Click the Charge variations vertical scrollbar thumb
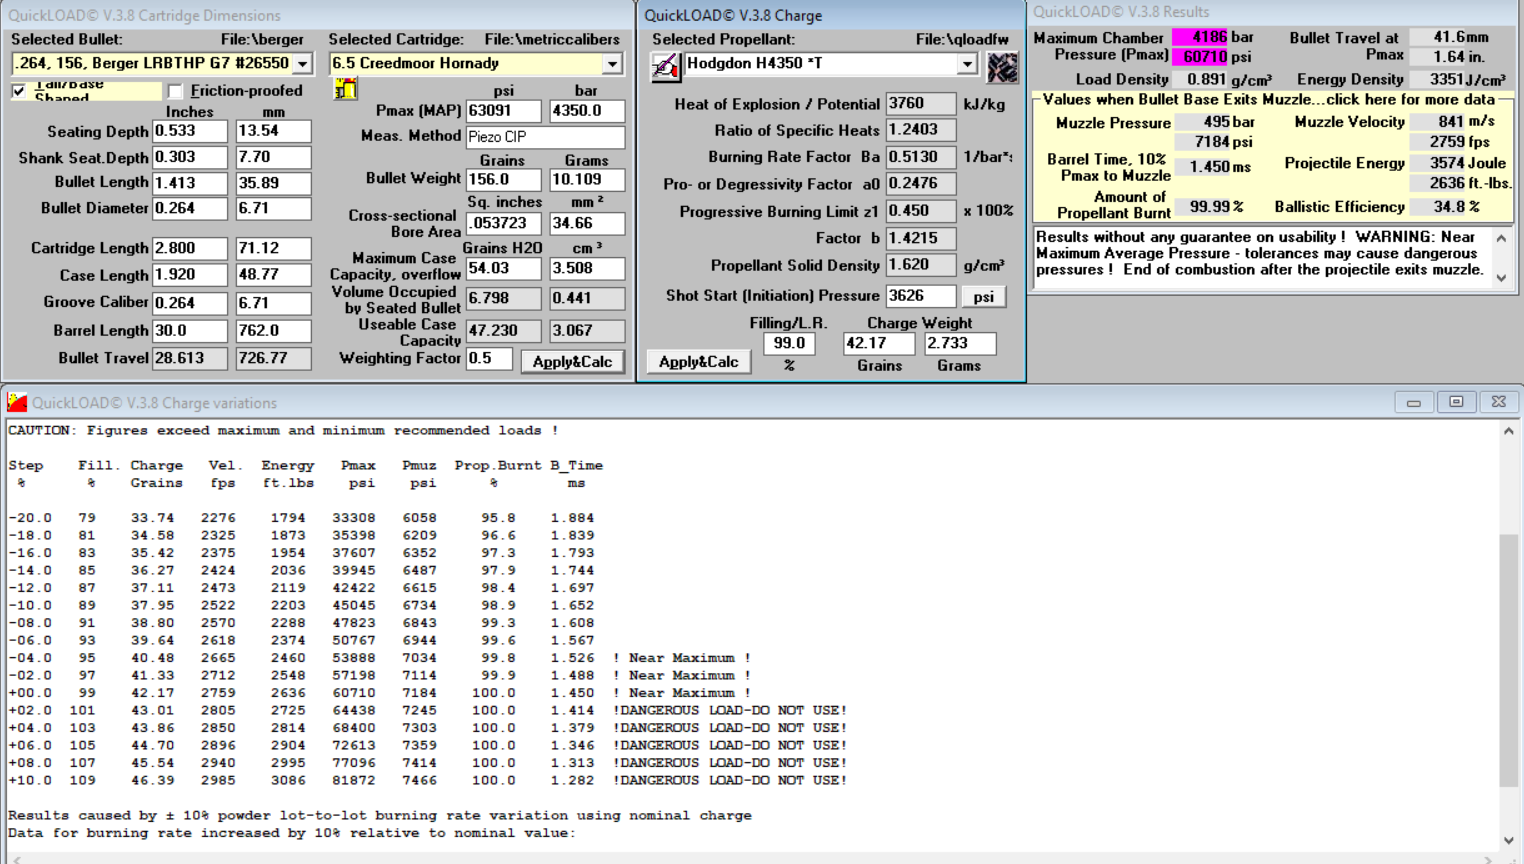This screenshot has height=864, width=1524. pos(1509,661)
